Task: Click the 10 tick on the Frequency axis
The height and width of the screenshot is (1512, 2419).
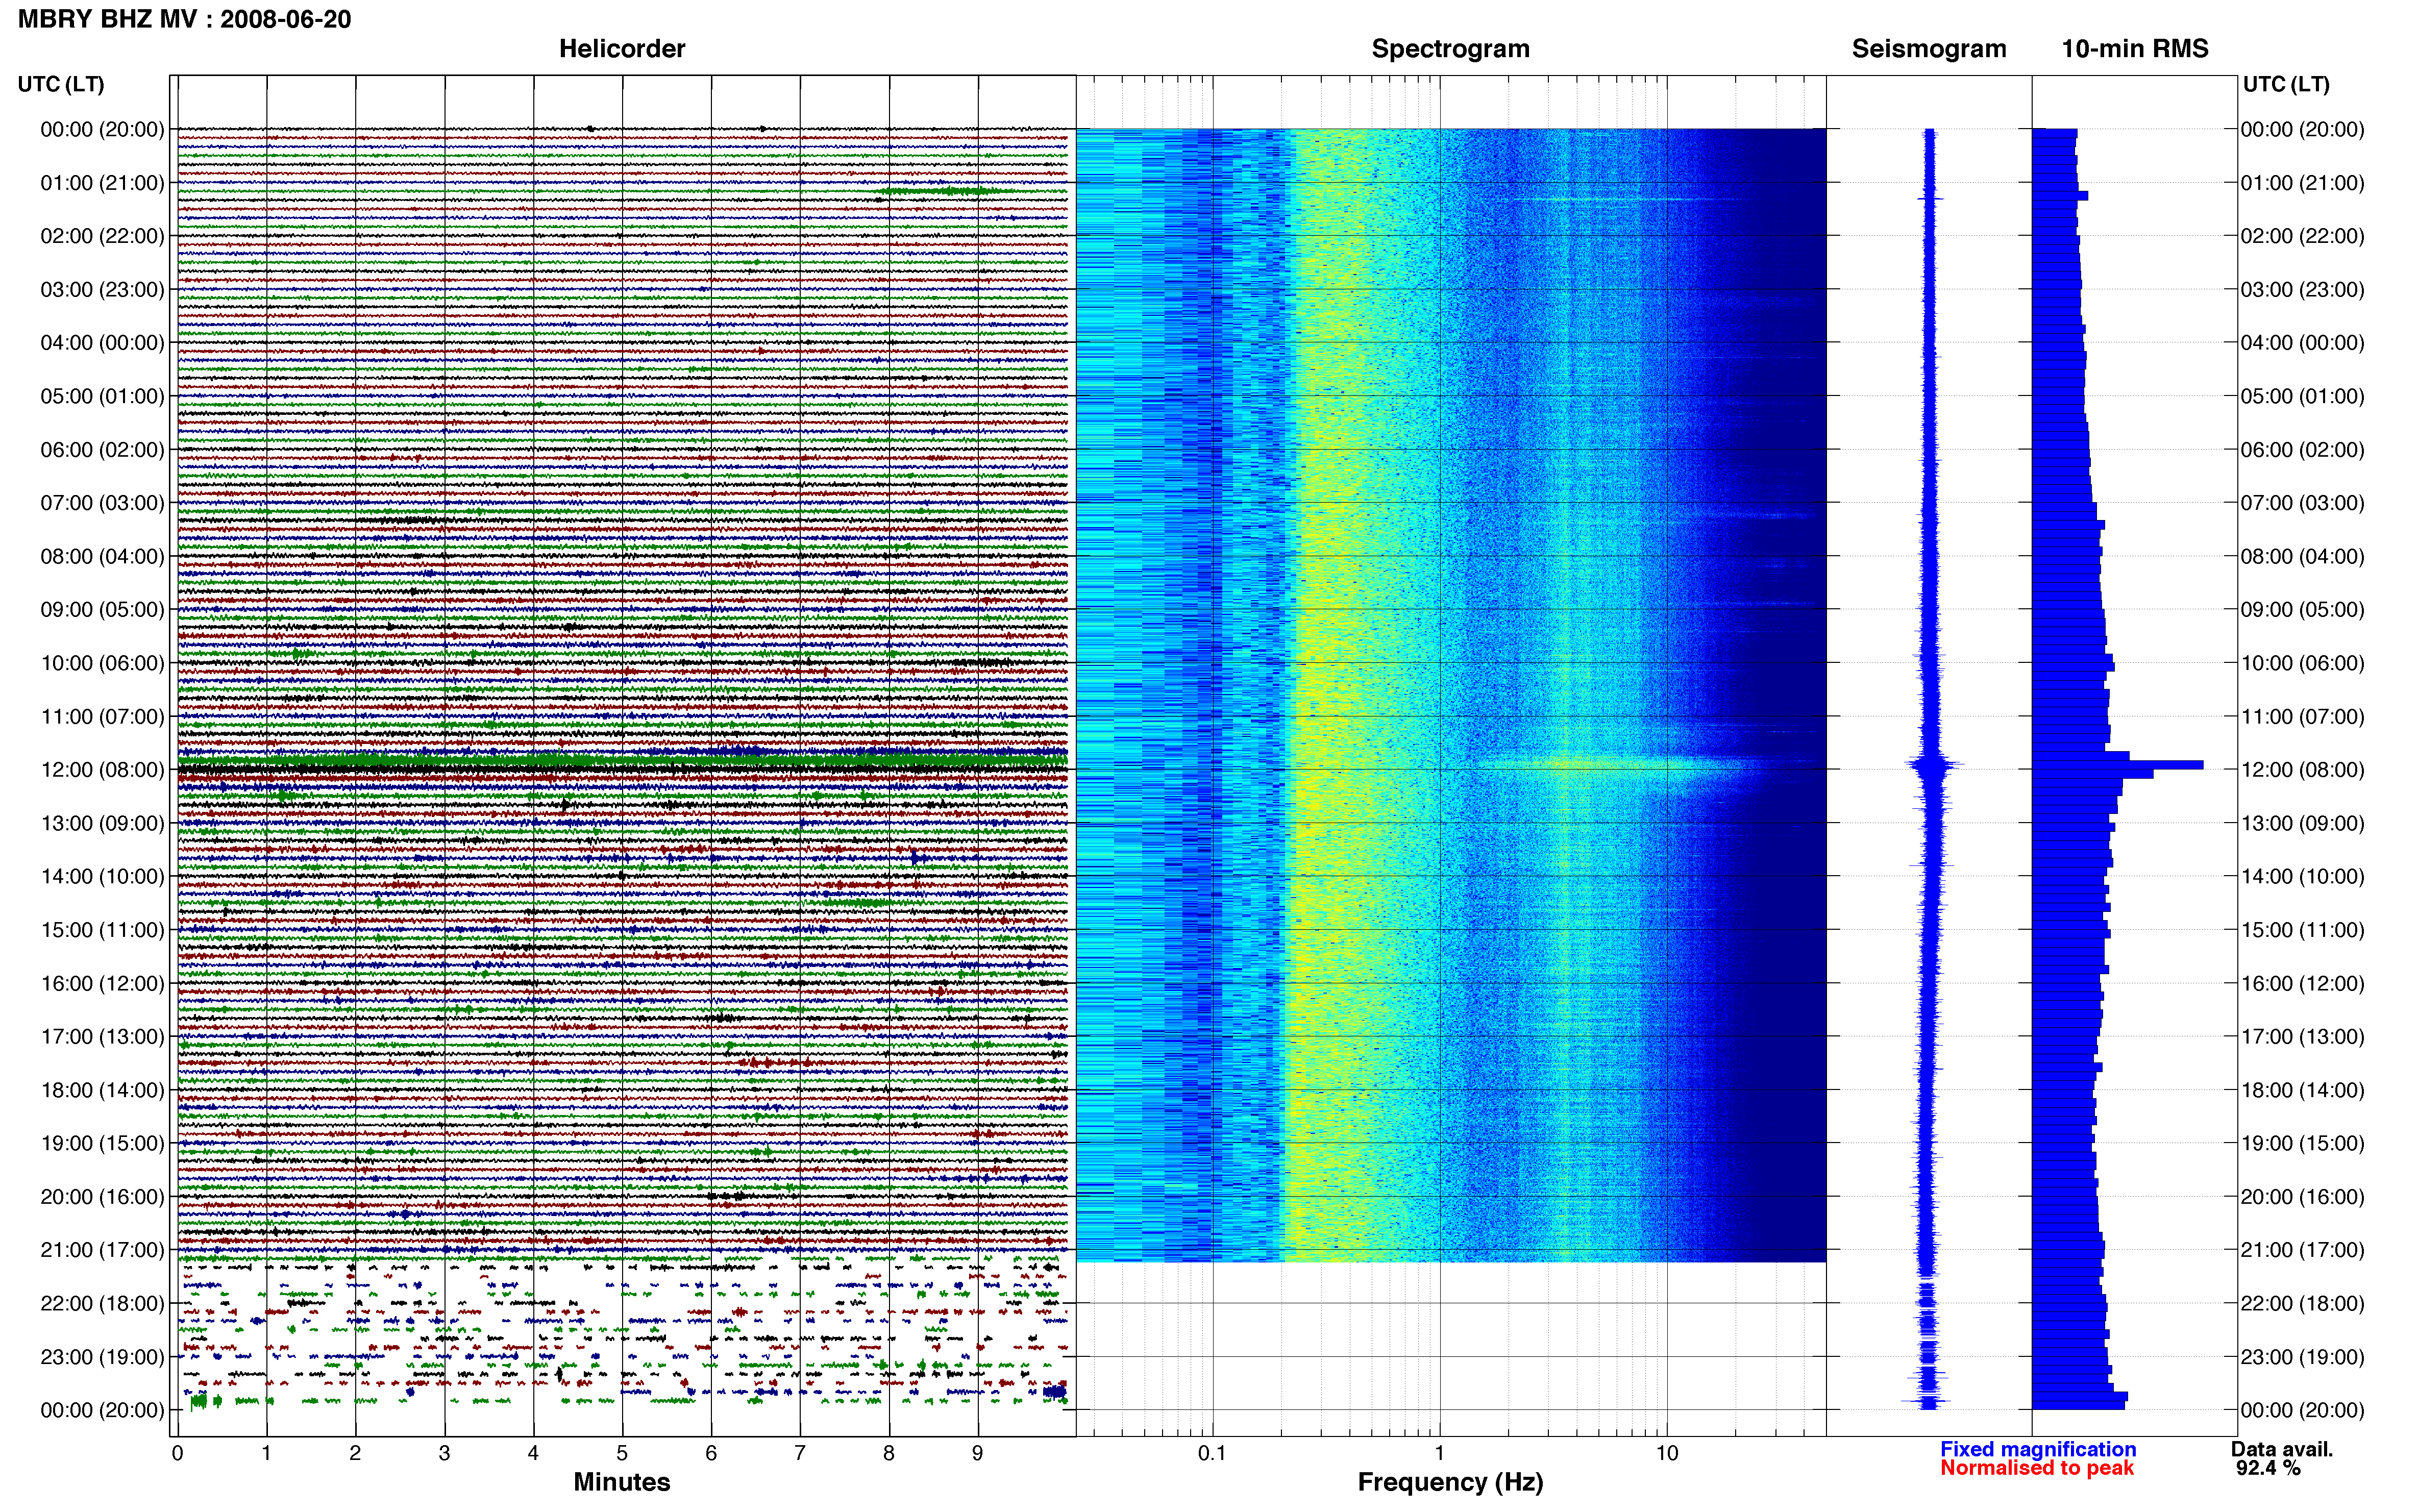Action: [x=1667, y=1454]
